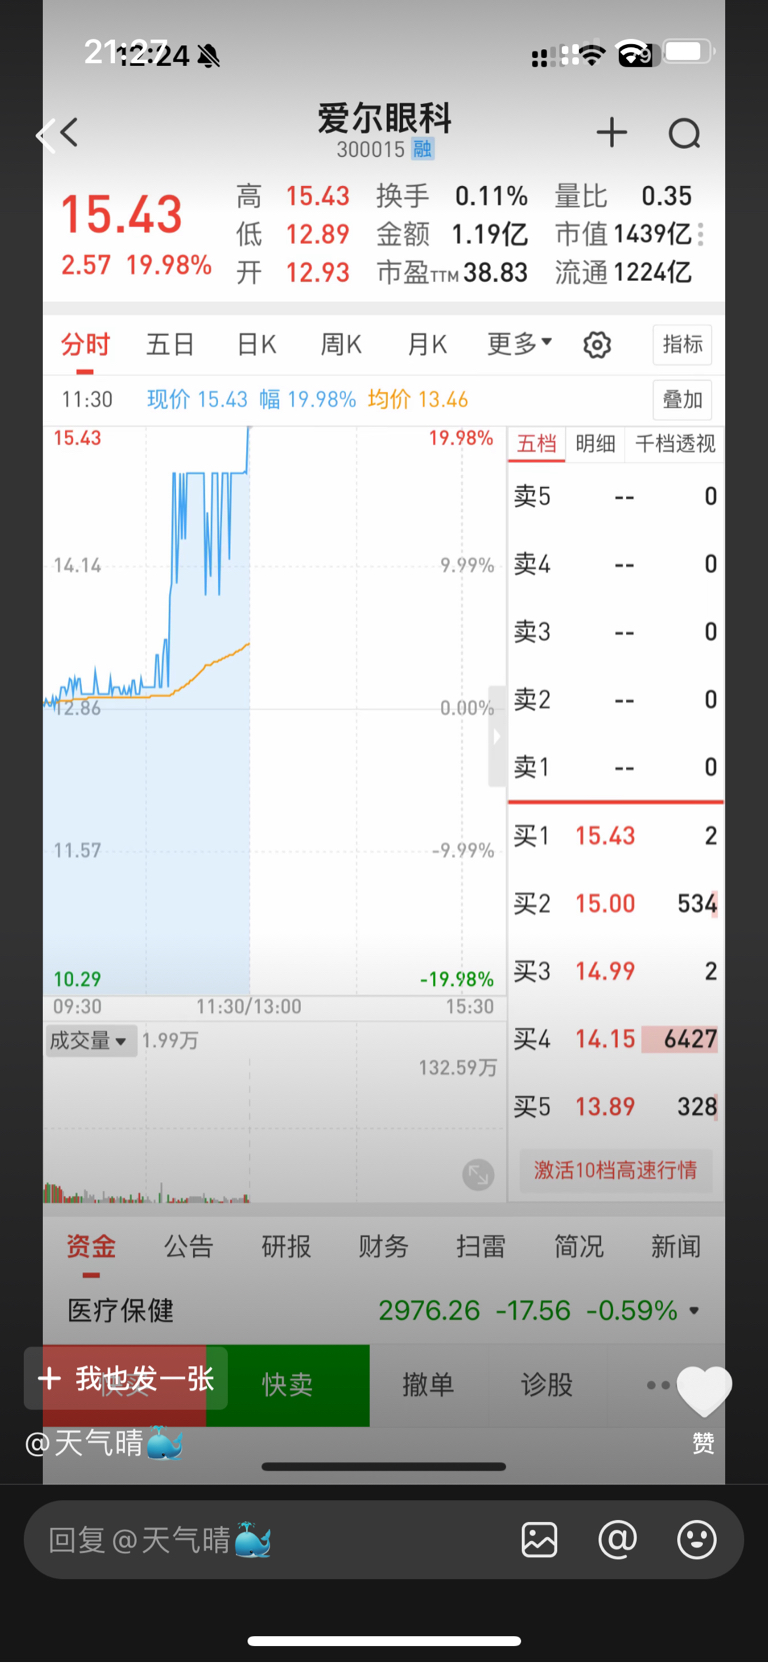768x1663 pixels.
Task: Open chart settings gear icon
Action: tap(597, 345)
